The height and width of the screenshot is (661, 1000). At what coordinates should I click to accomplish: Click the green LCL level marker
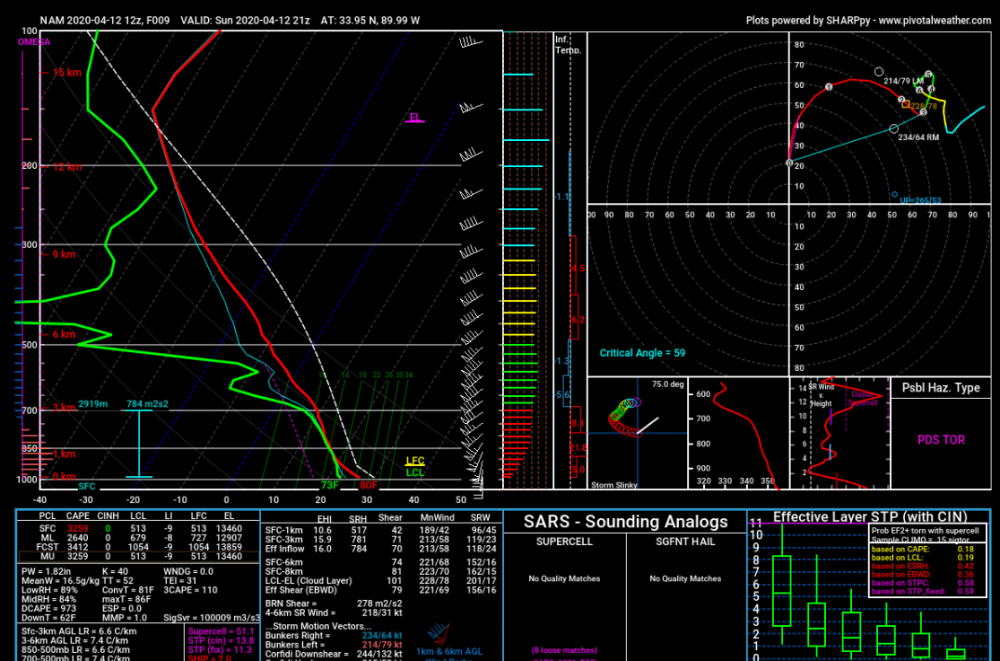tap(415, 472)
